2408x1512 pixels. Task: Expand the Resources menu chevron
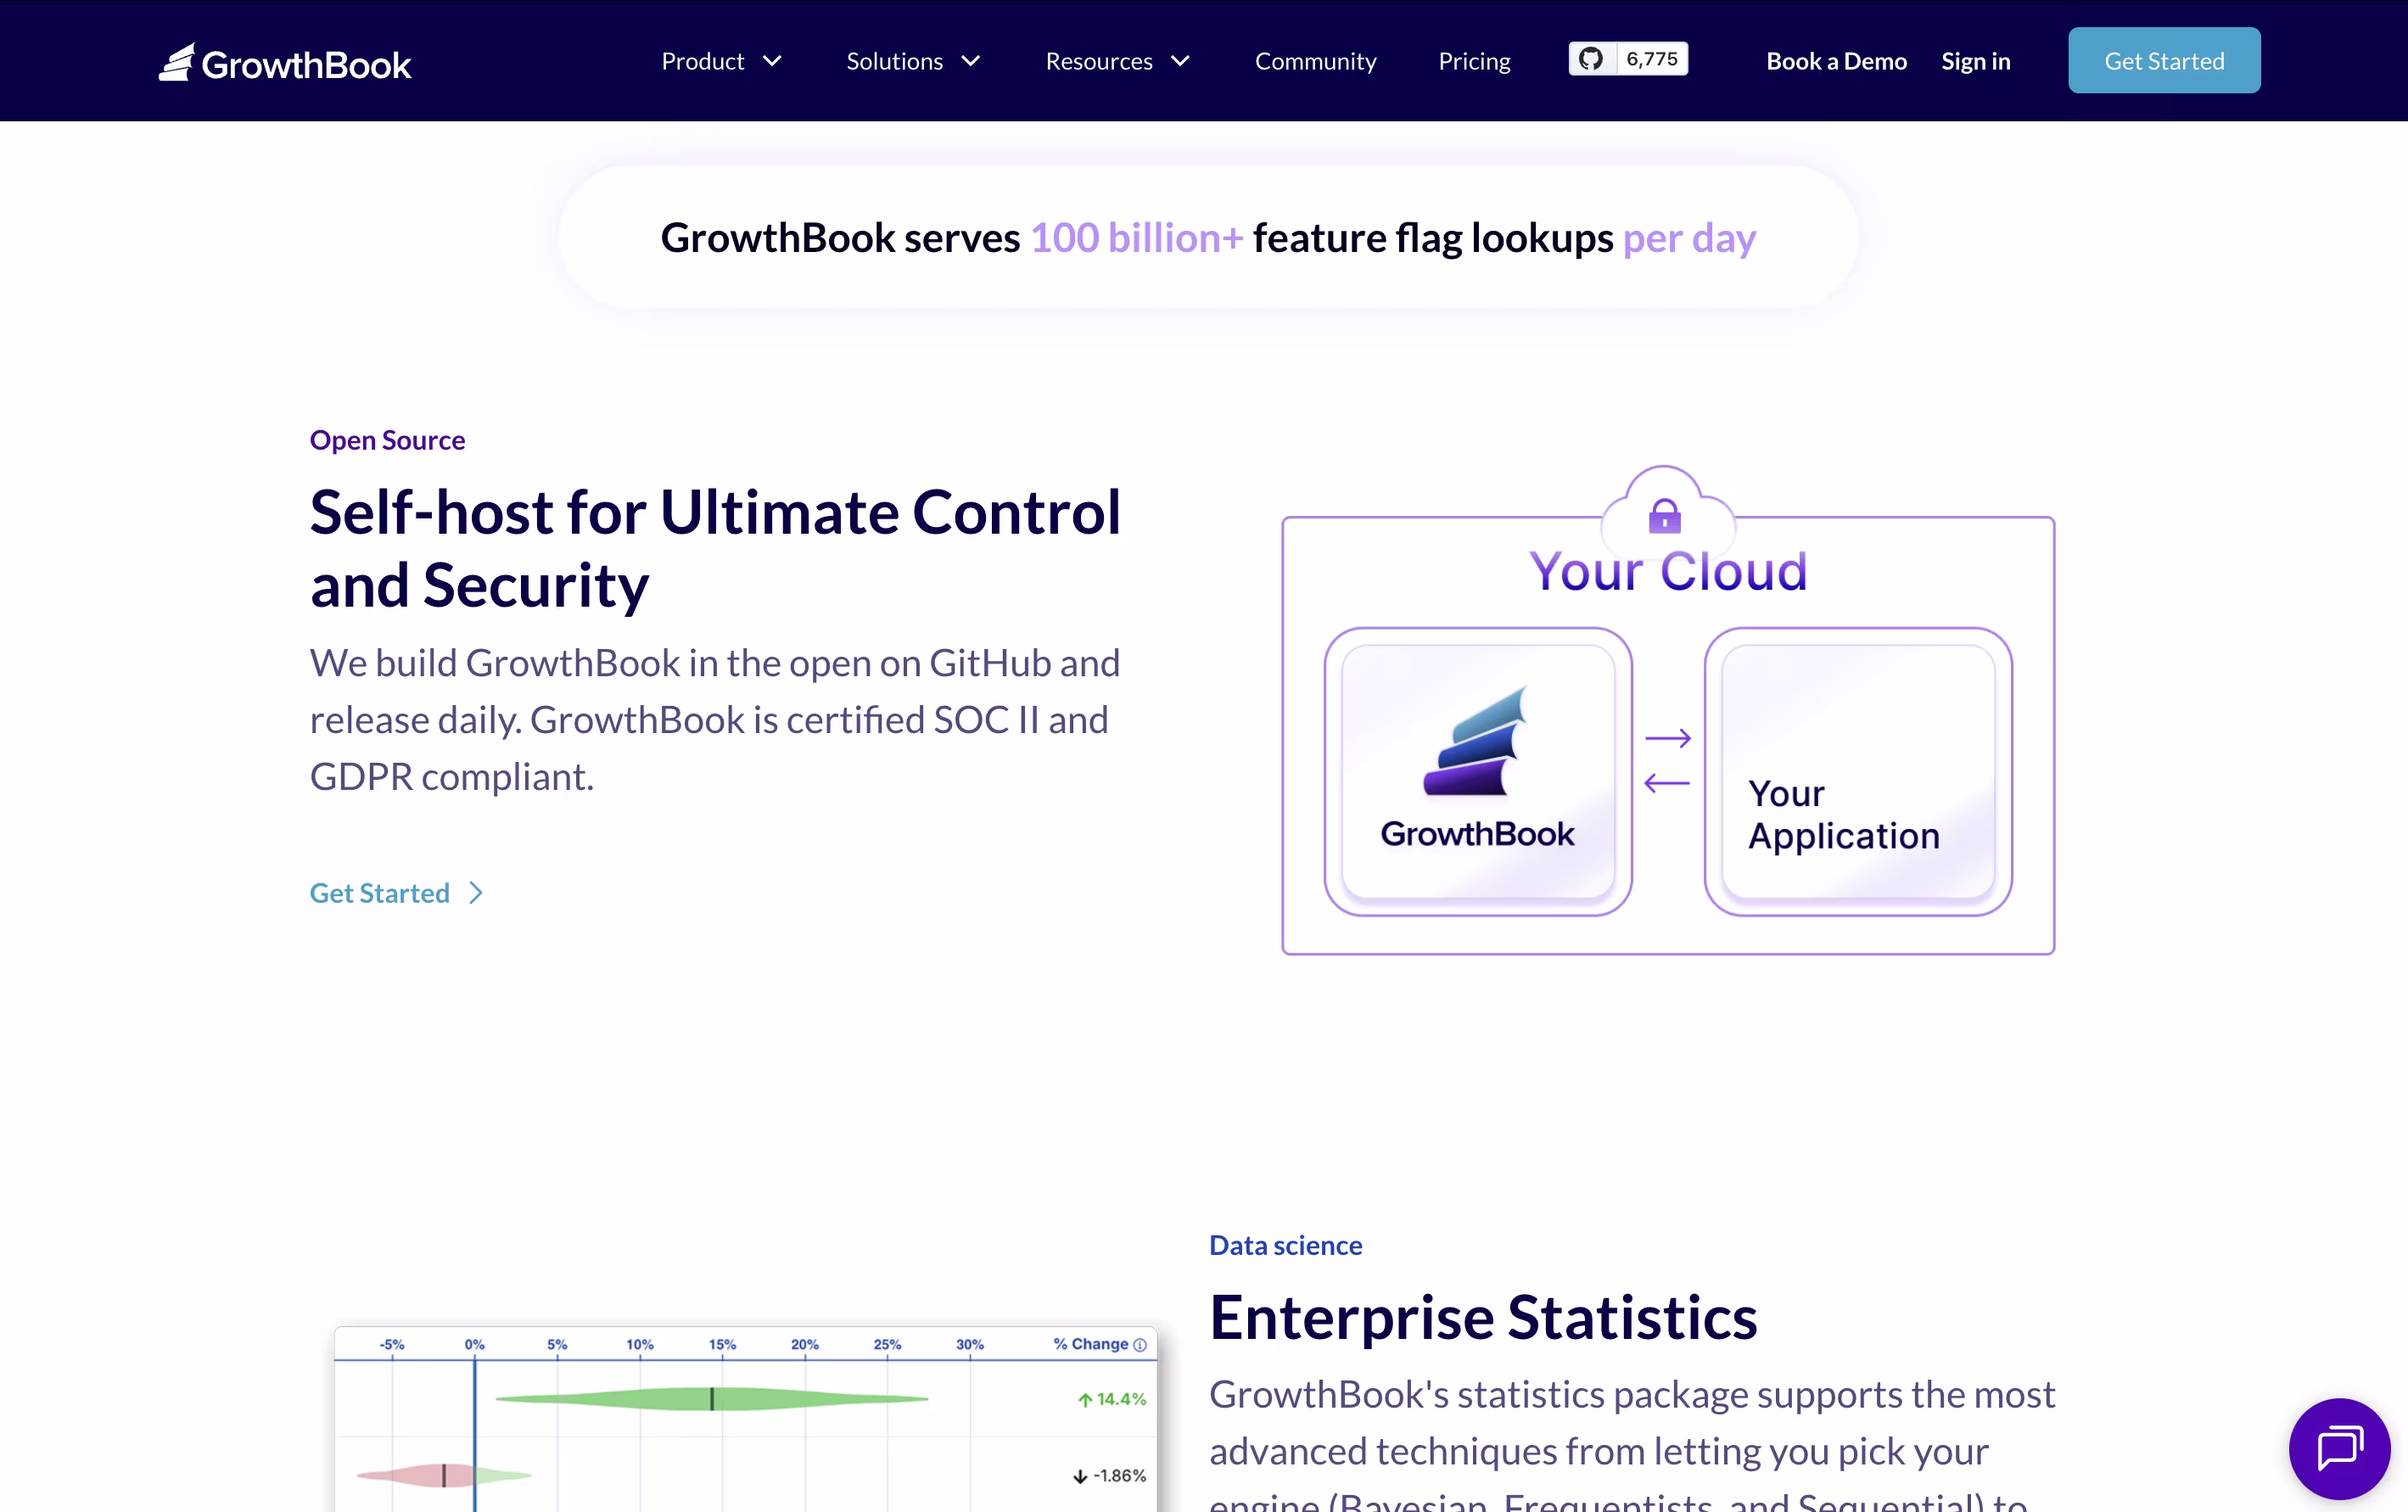click(x=1181, y=61)
